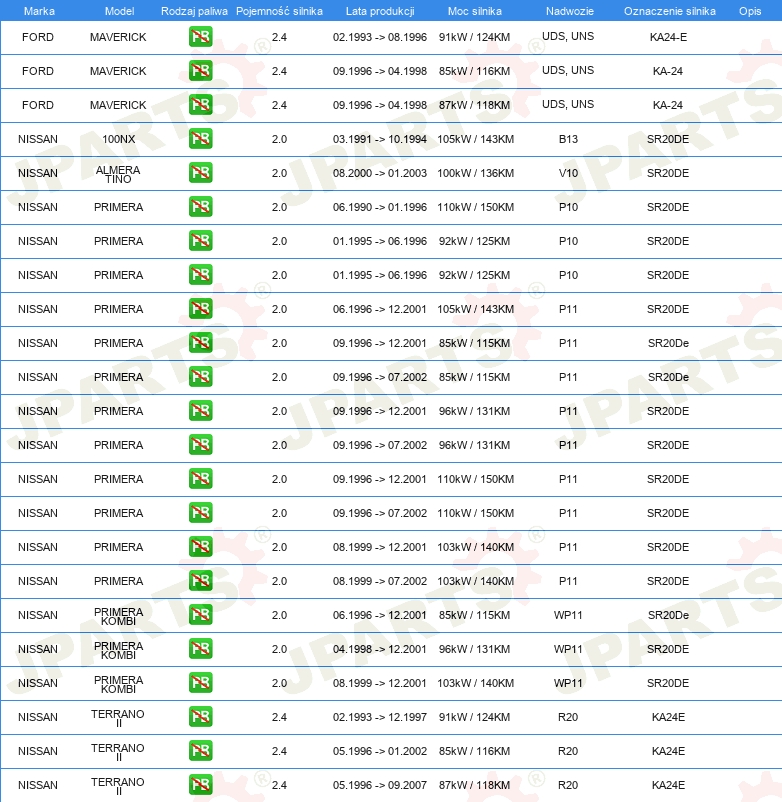Click the fuel icon for Primera 06.1990 -> 01.1996
Screen dimensions: 782x802
[200, 207]
